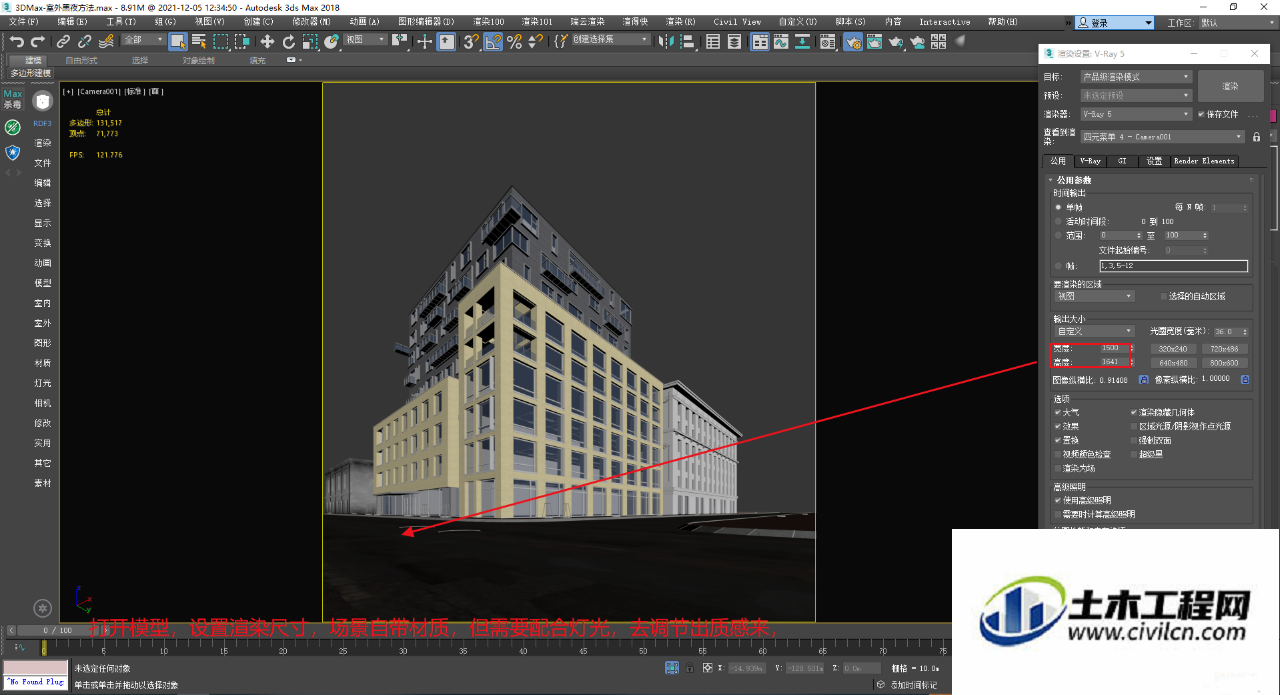The width and height of the screenshot is (1280, 695).
Task: Open the 全部 selection filter dropdown
Action: tap(143, 40)
